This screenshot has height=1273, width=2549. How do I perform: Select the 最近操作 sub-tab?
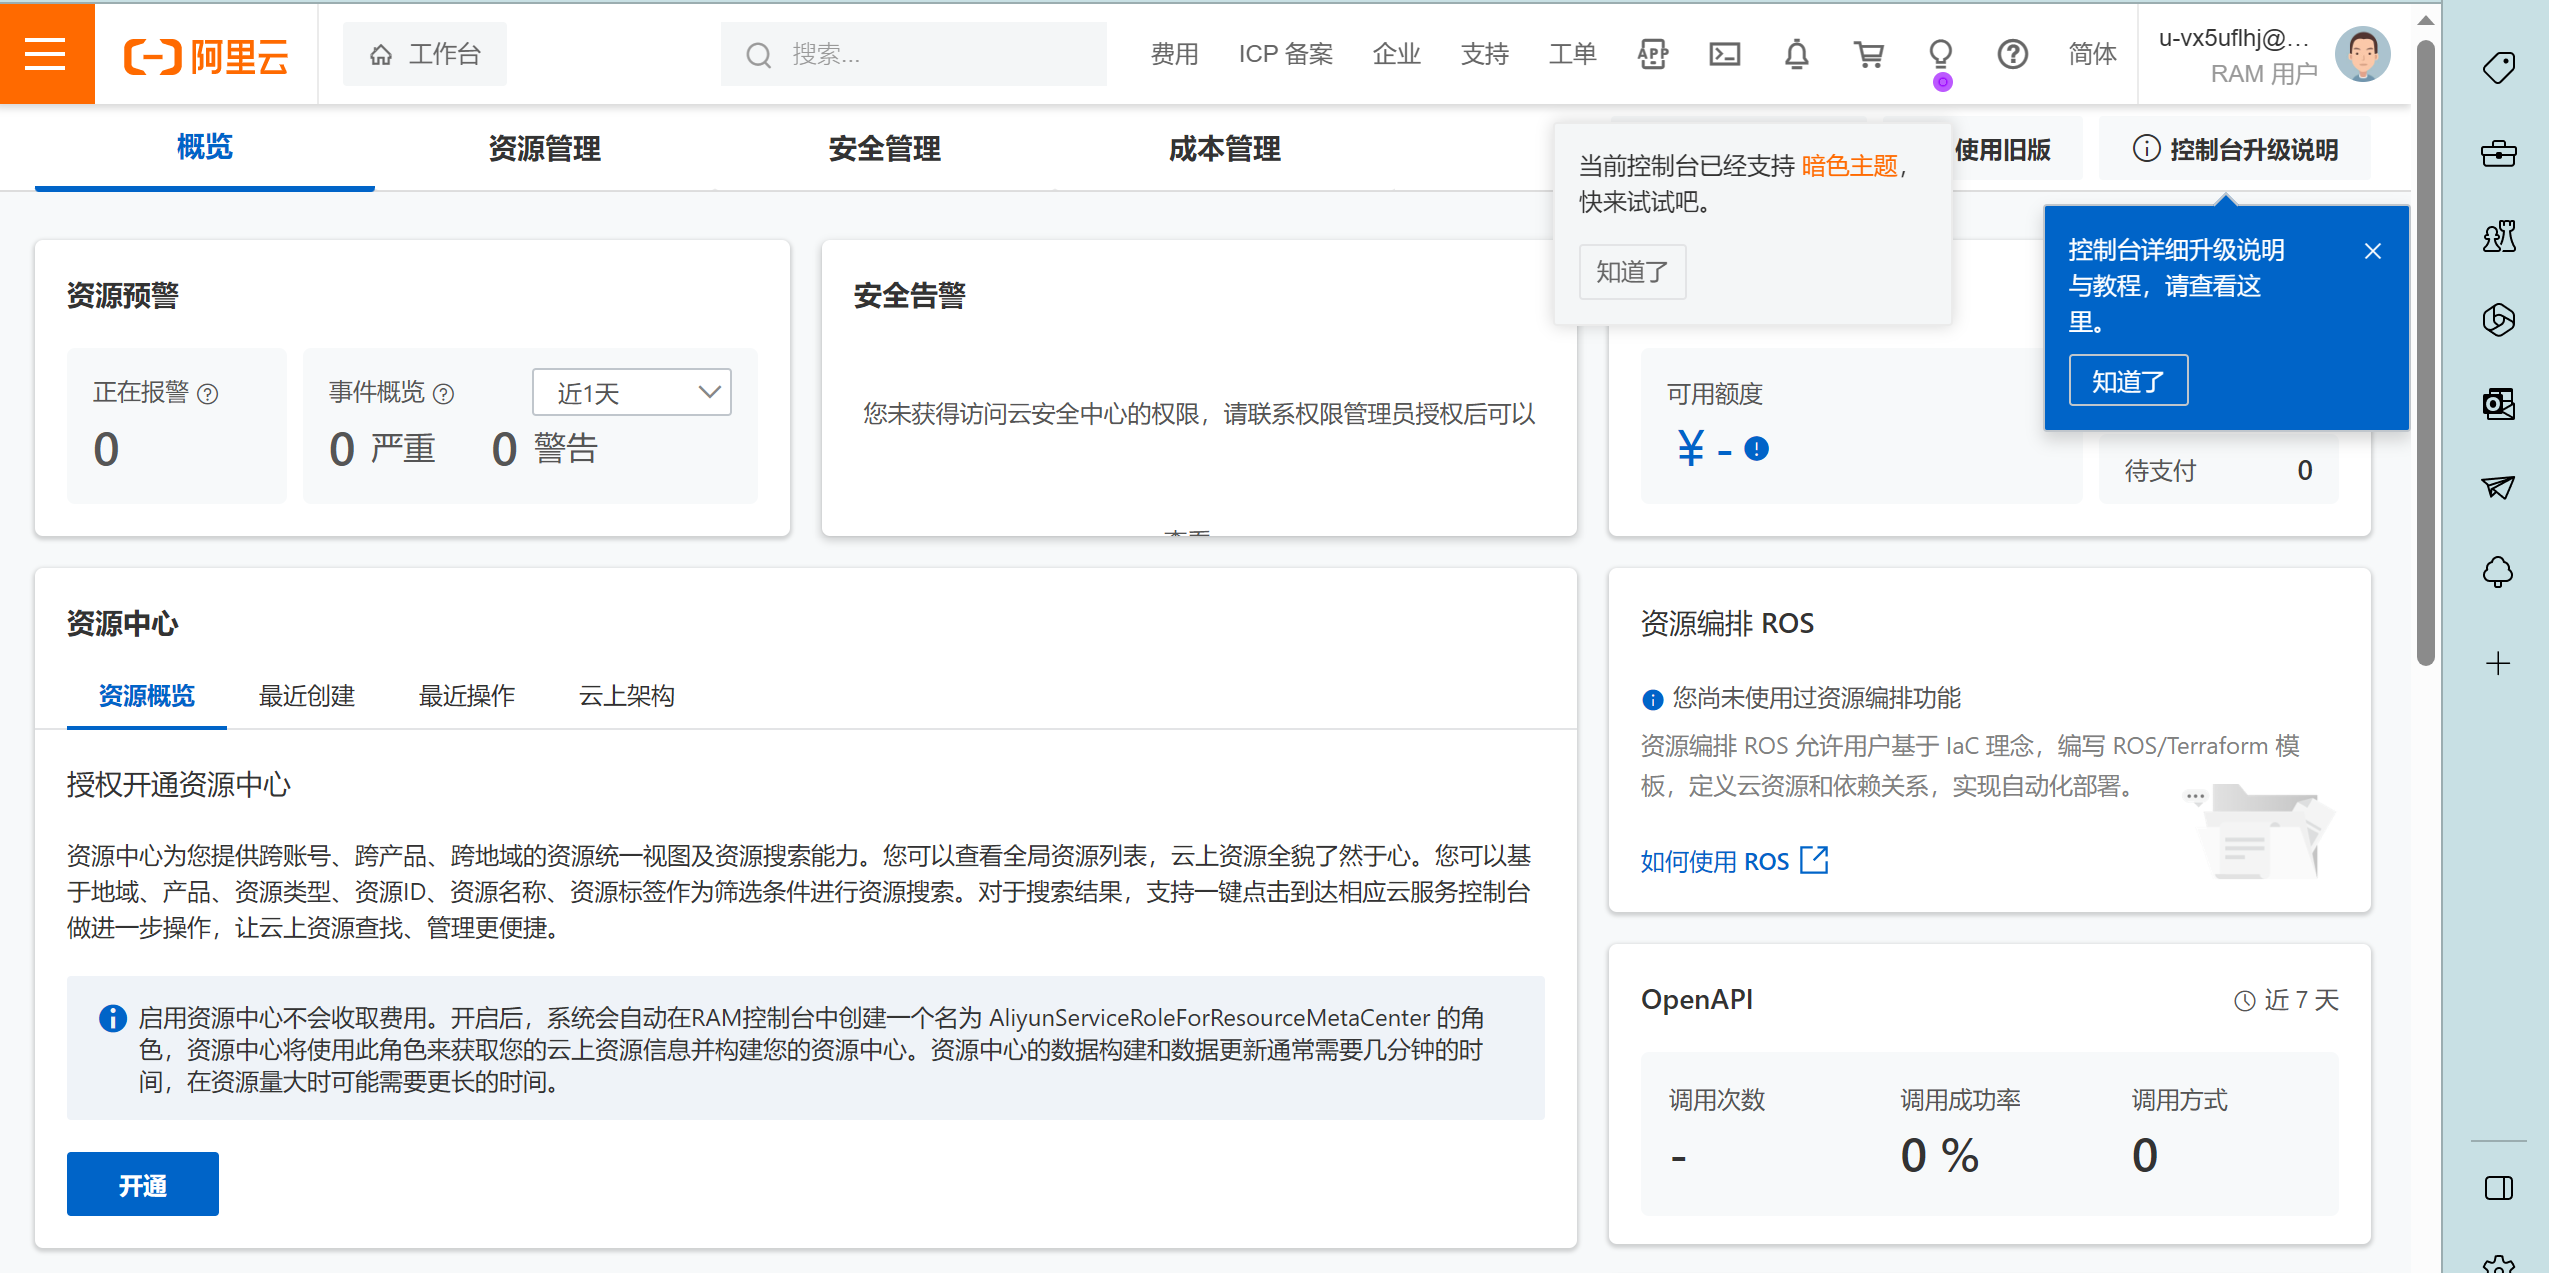pos(466,696)
